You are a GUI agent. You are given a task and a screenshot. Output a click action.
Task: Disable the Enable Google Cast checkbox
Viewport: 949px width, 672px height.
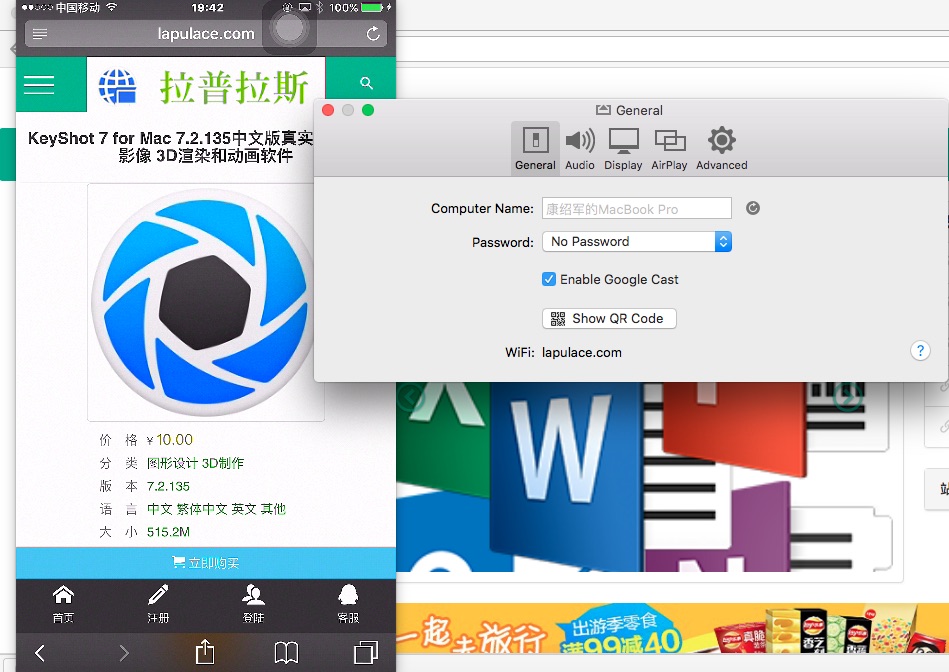(549, 279)
